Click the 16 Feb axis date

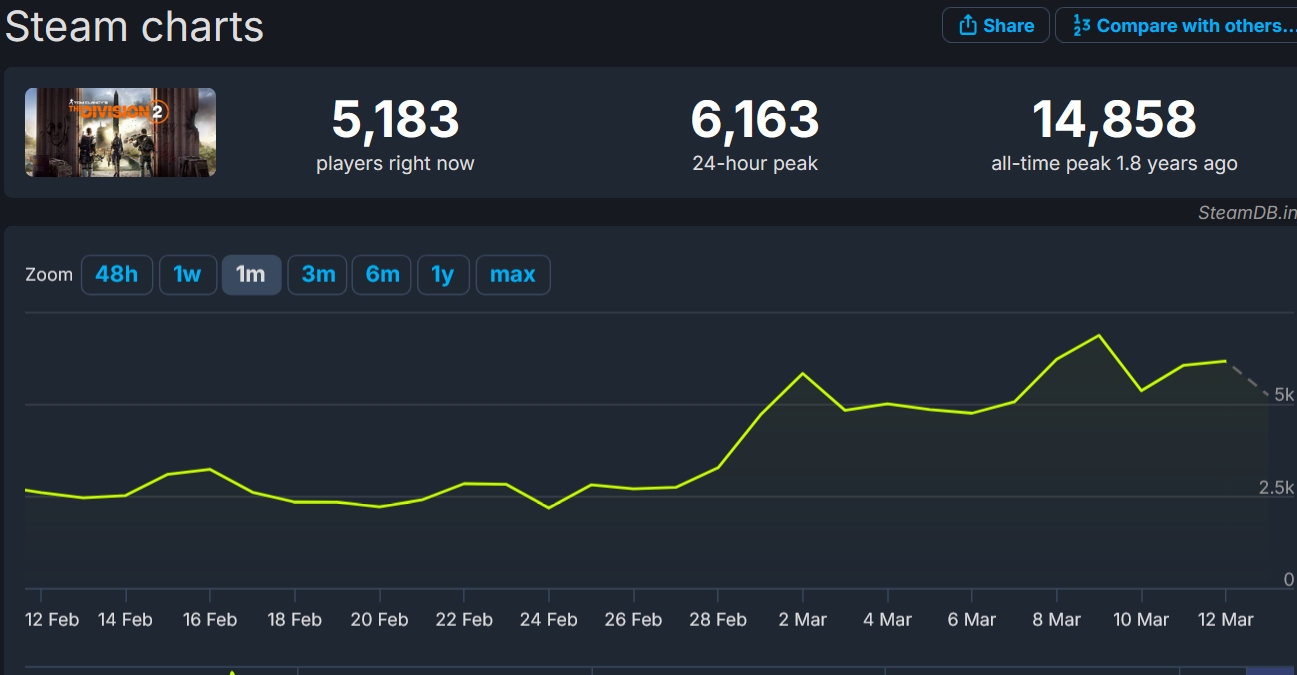point(210,620)
